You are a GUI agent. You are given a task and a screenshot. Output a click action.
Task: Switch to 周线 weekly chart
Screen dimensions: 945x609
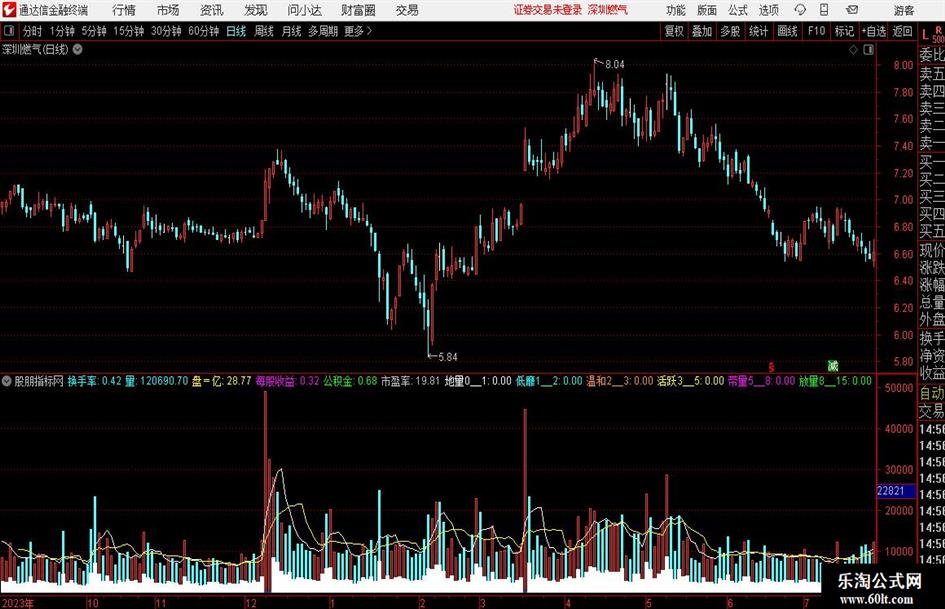263,31
